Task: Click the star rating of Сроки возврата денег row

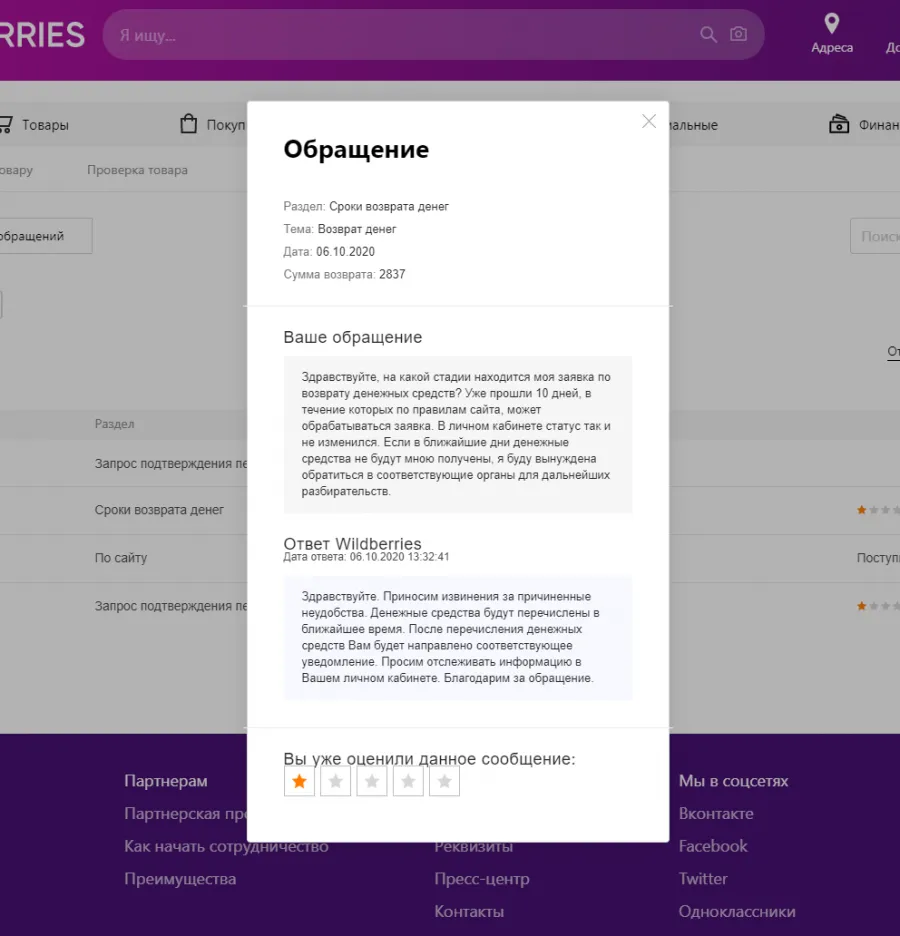Action: 877,510
